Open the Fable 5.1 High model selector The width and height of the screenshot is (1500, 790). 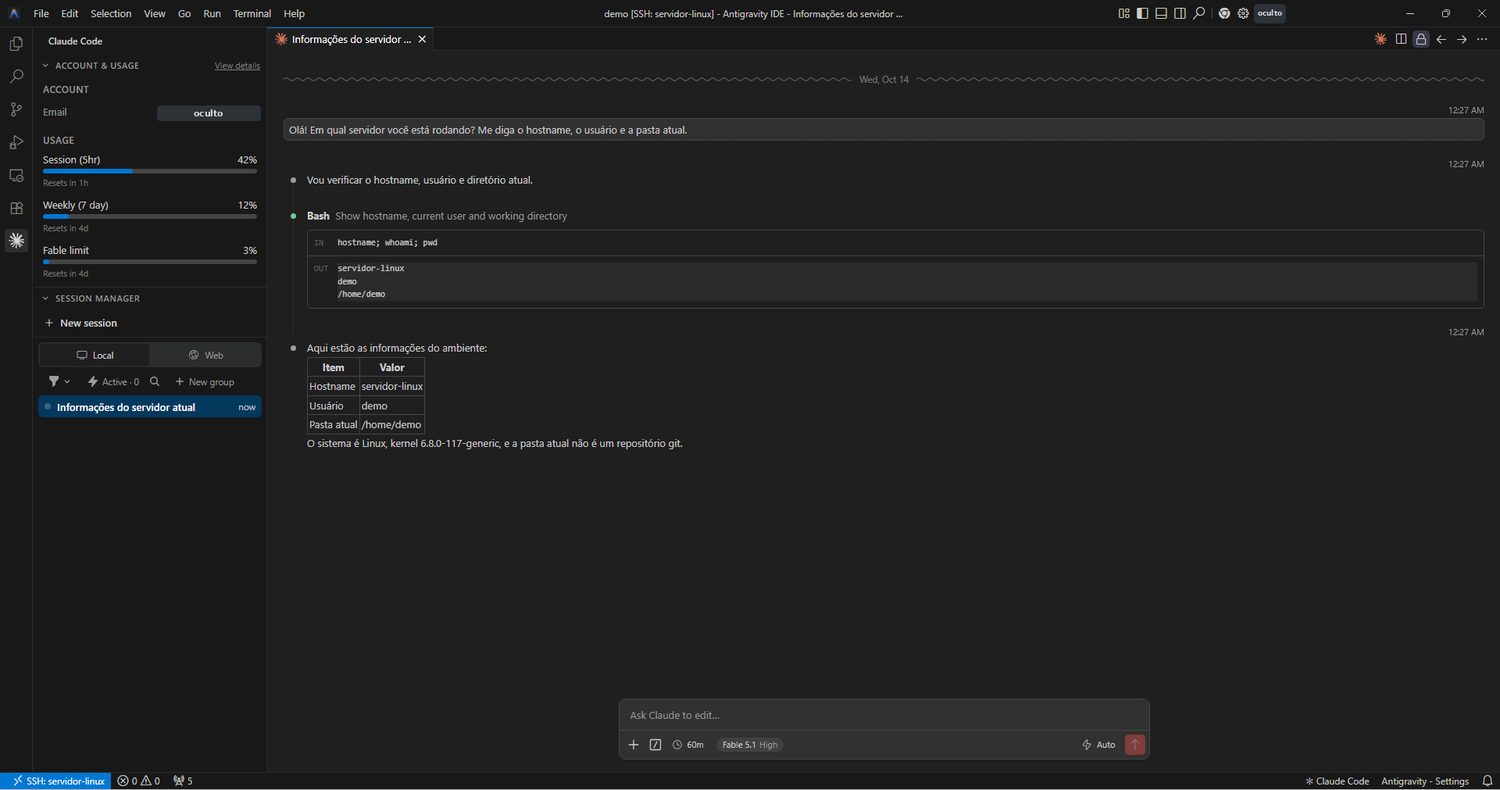click(x=750, y=745)
